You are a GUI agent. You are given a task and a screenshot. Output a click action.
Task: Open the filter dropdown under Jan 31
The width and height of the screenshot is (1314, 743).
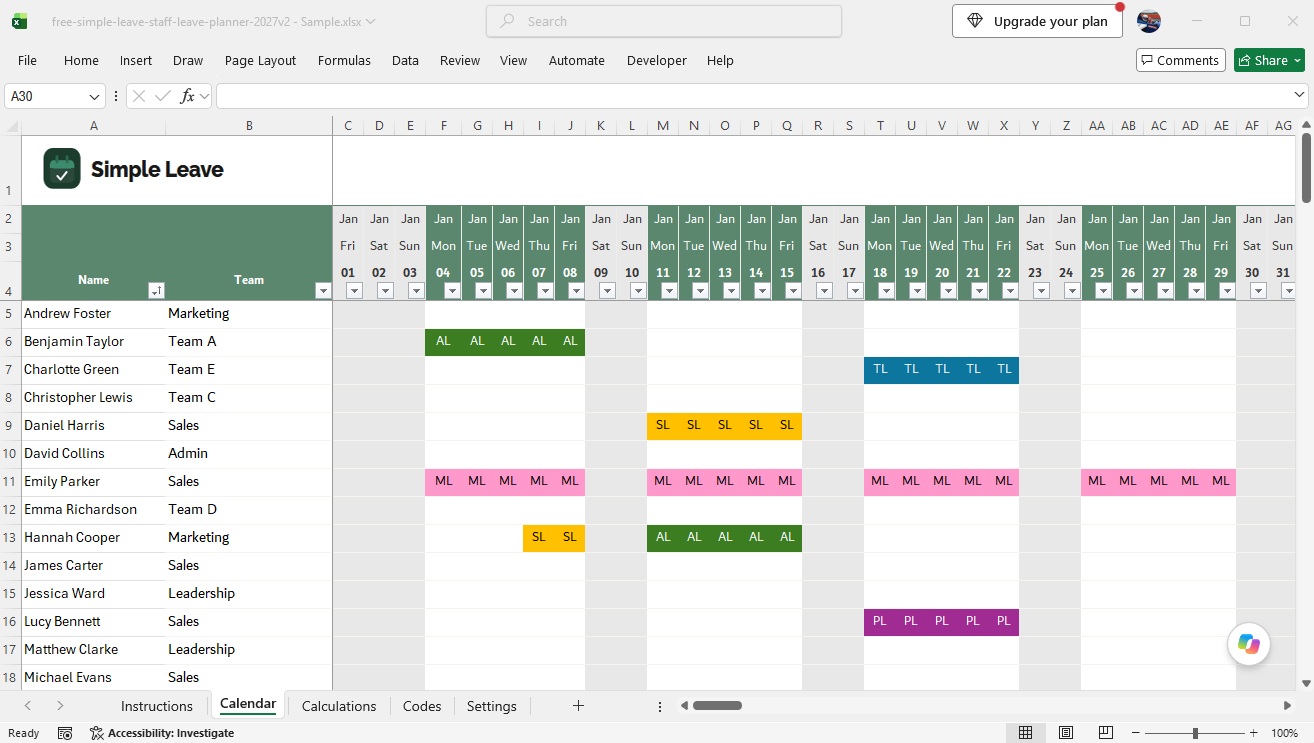click(1289, 291)
